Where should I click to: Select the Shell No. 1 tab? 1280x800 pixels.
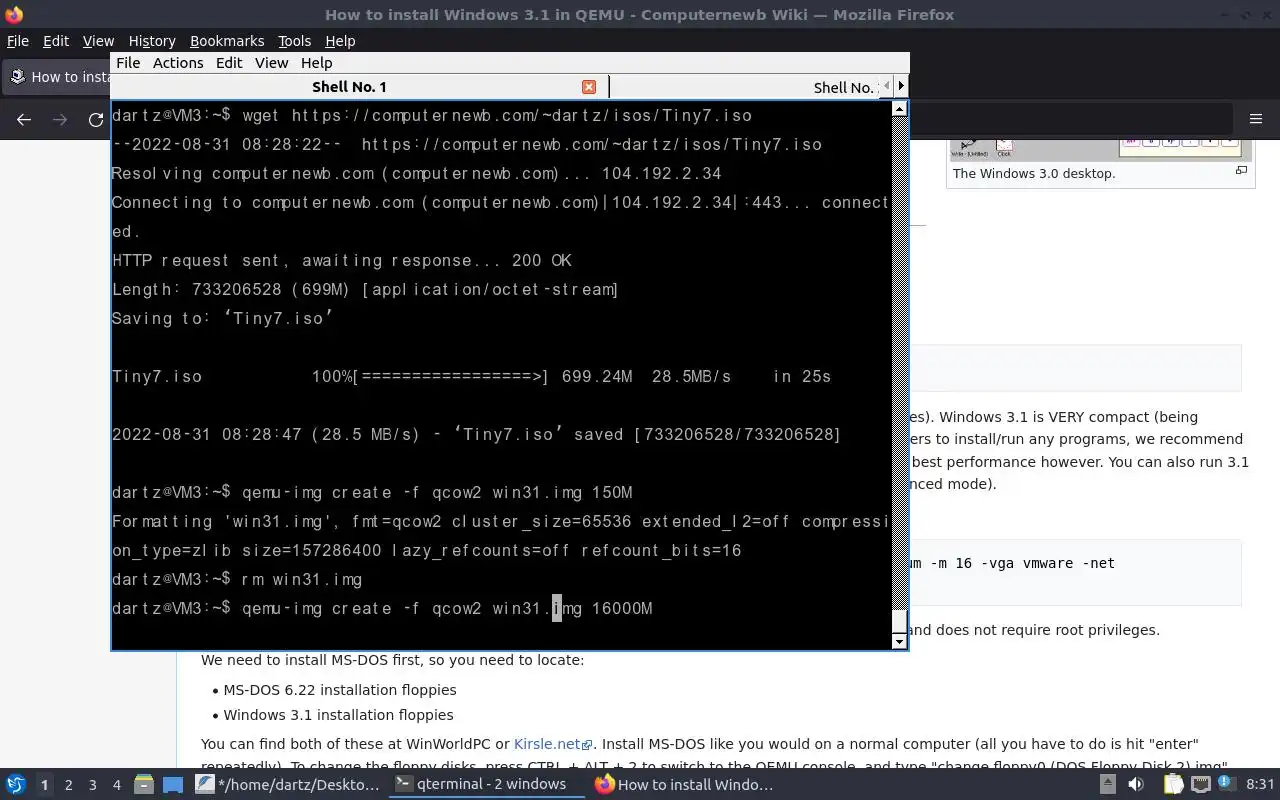tap(349, 87)
